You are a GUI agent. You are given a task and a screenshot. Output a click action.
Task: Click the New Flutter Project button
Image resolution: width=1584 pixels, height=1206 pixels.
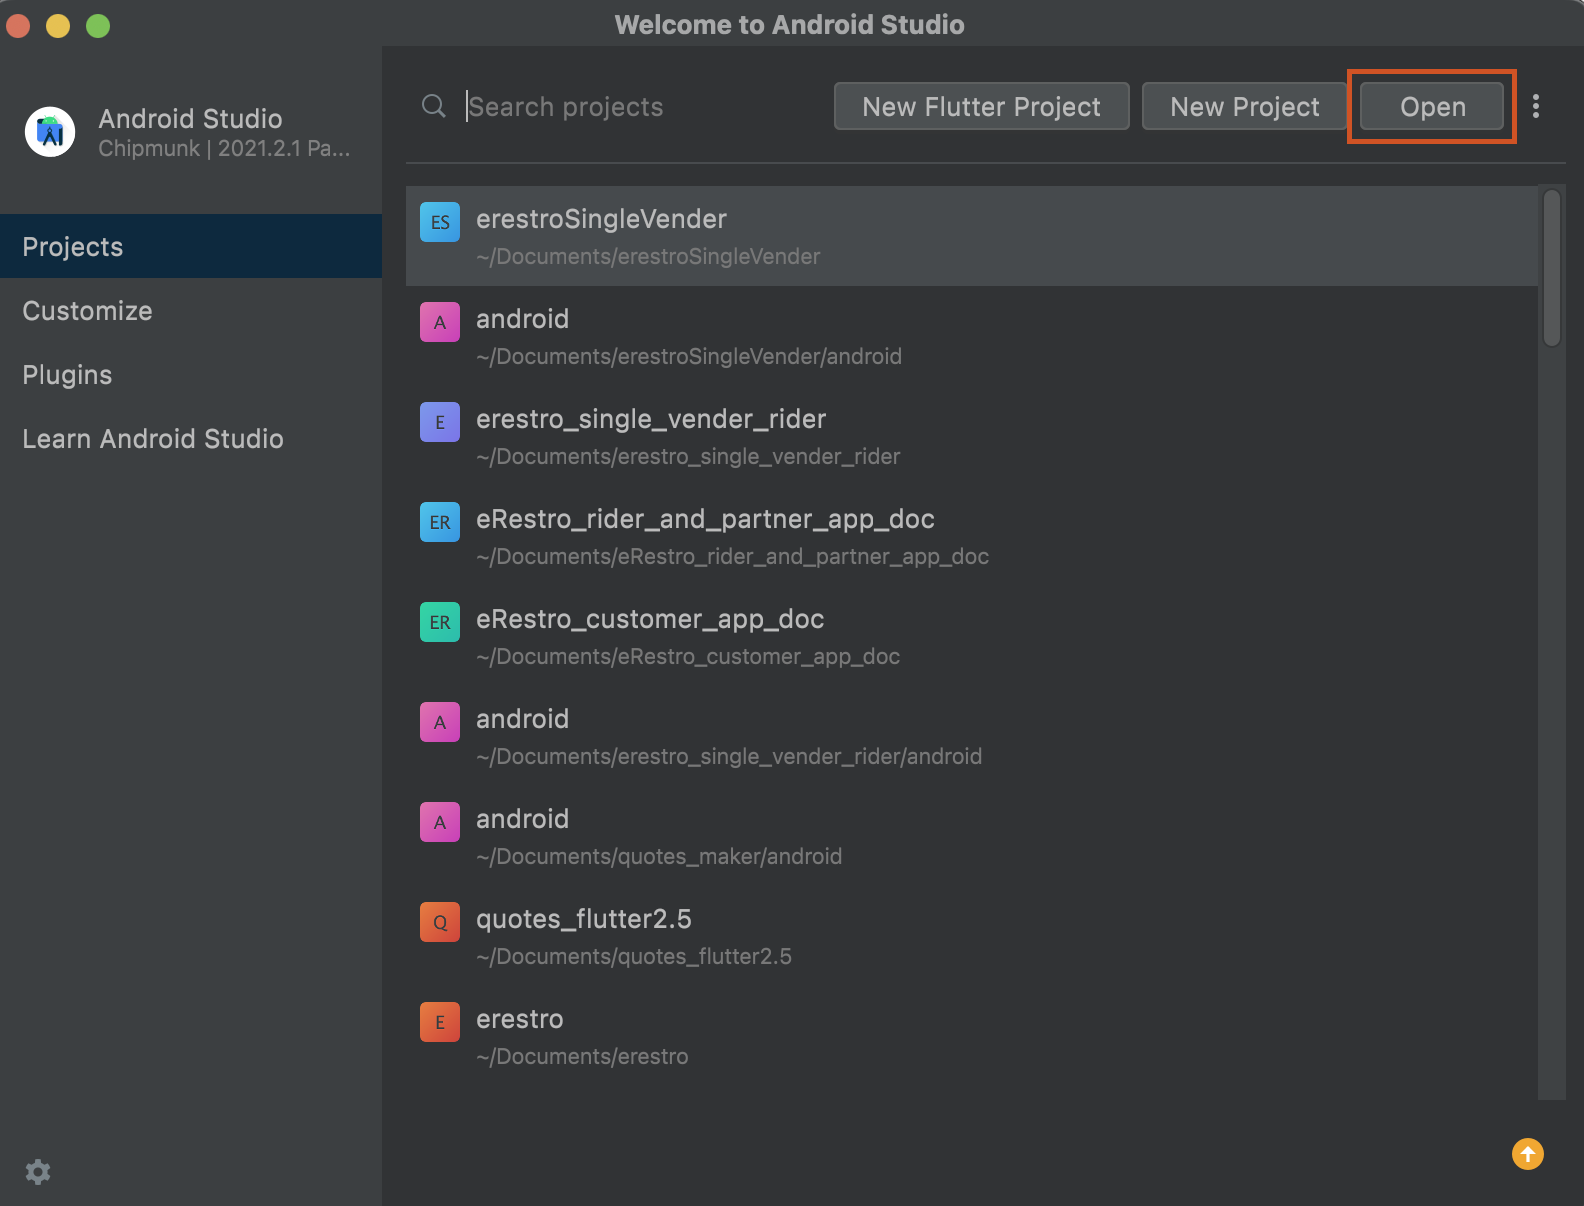pyautogui.click(x=982, y=106)
